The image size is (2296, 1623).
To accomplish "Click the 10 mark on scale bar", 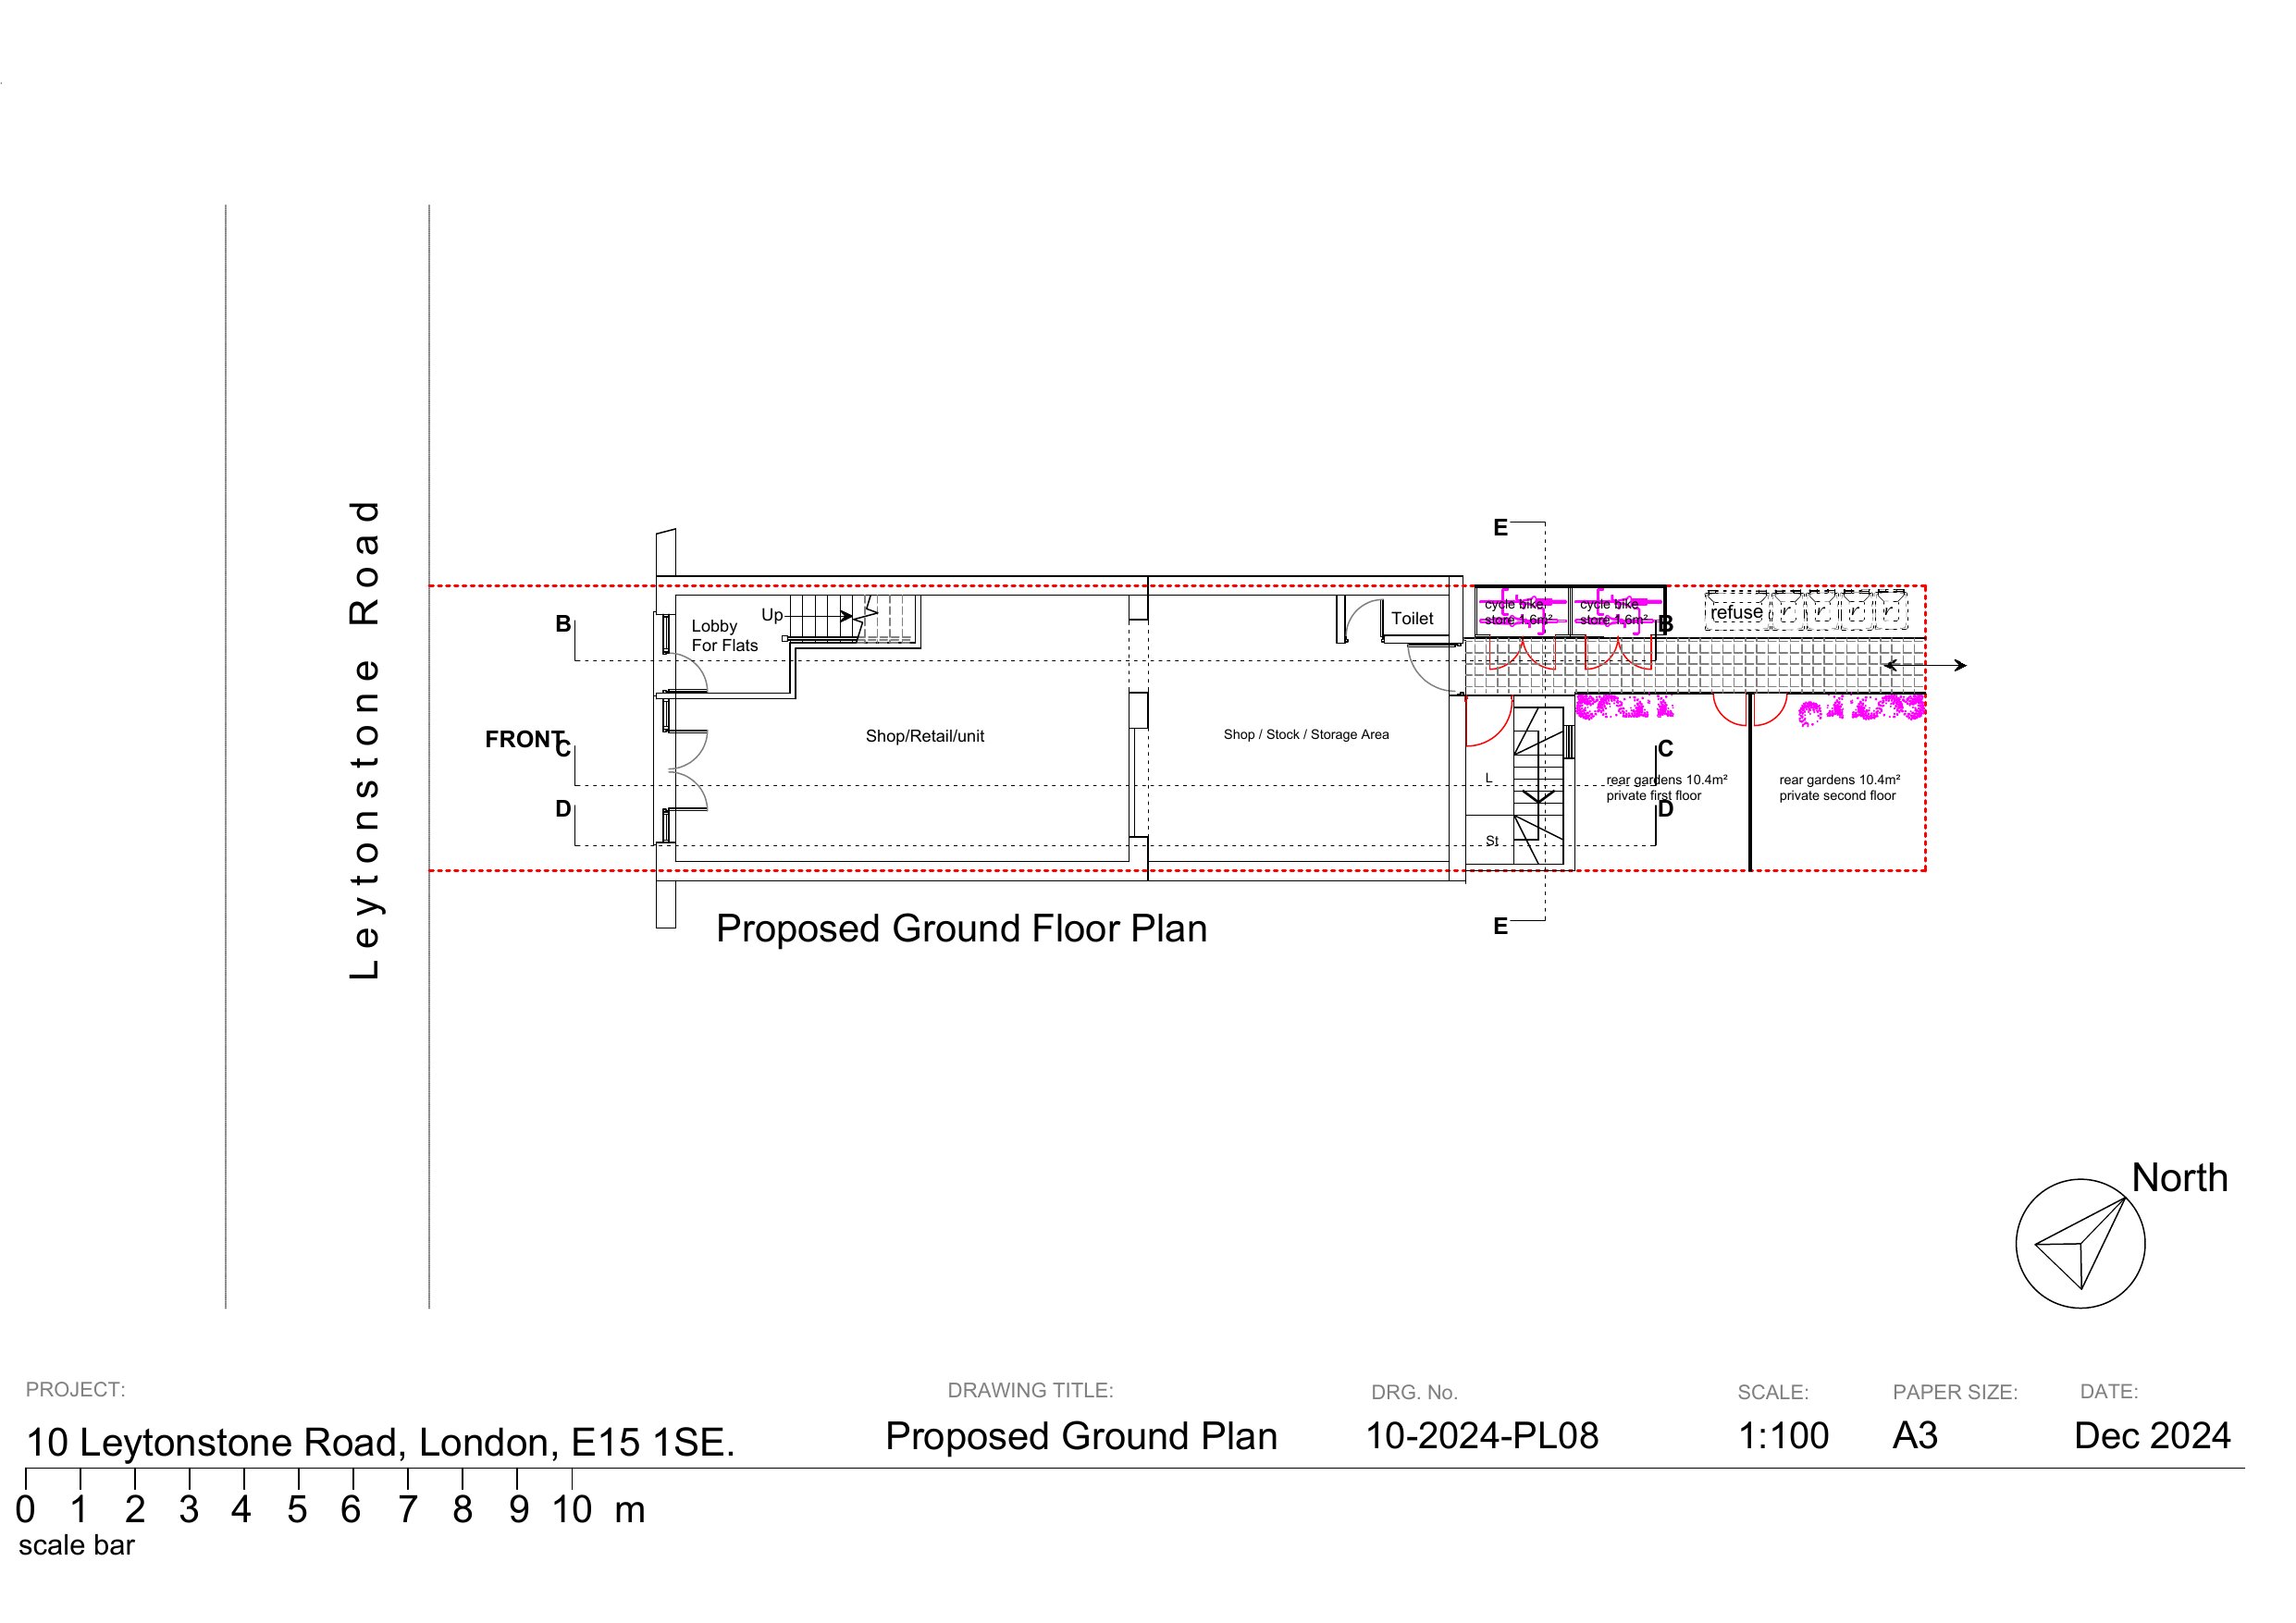I will 572,1510.
